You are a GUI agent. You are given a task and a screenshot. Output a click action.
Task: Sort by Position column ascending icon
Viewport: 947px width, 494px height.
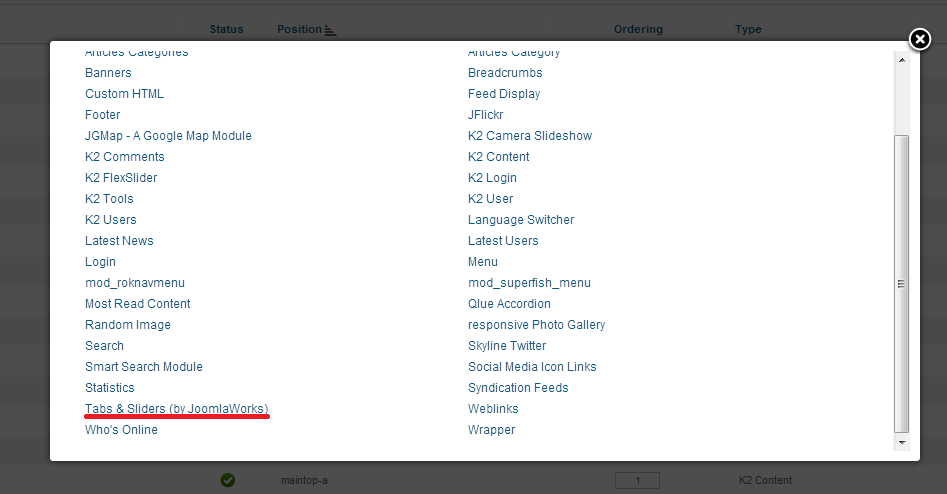(x=330, y=30)
